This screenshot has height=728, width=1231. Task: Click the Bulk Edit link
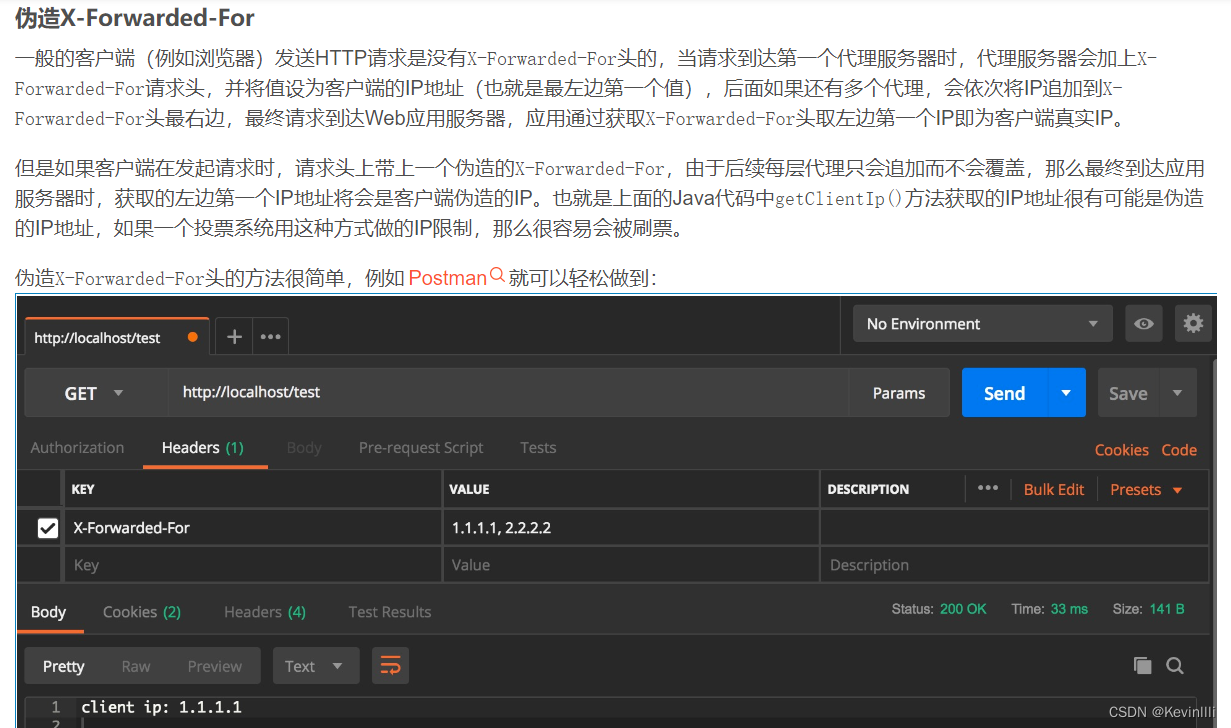point(1054,489)
